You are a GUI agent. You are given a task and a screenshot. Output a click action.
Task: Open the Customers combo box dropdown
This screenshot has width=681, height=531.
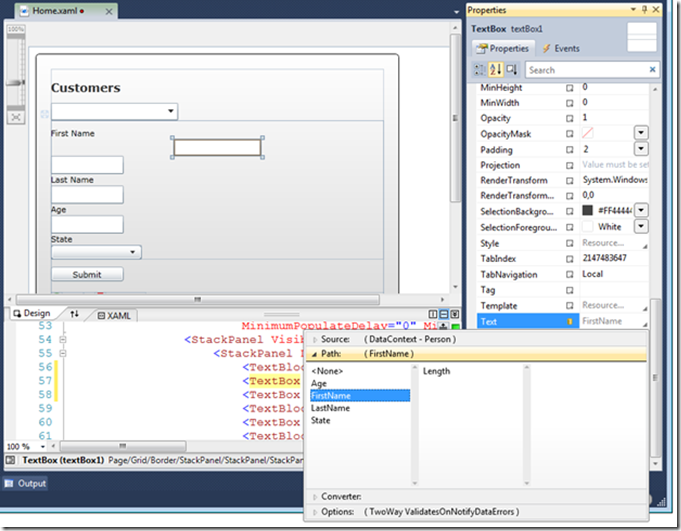click(171, 111)
